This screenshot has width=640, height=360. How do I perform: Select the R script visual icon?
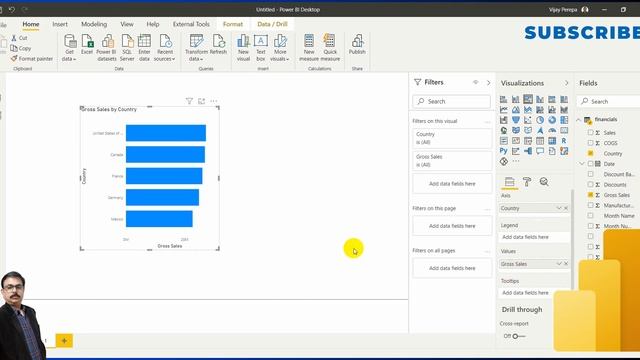(564, 141)
